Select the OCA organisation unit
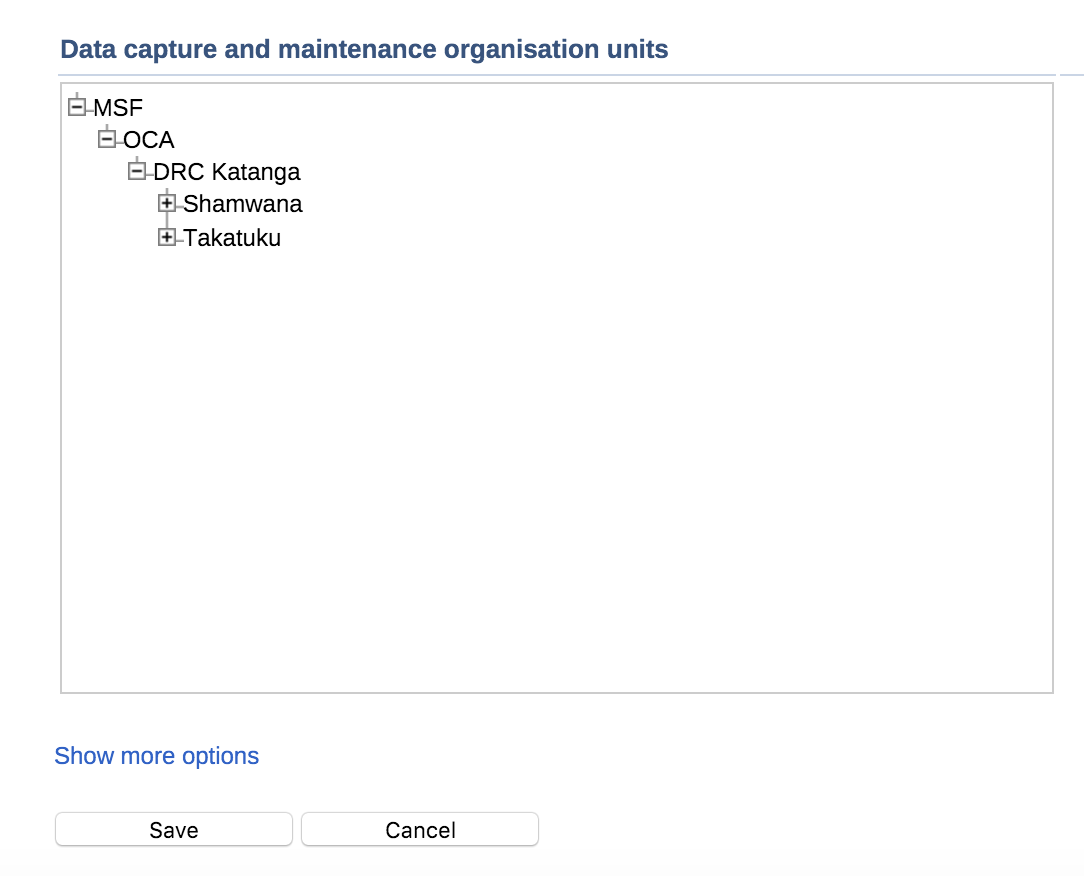Viewport: 1084px width, 876px height. (149, 140)
